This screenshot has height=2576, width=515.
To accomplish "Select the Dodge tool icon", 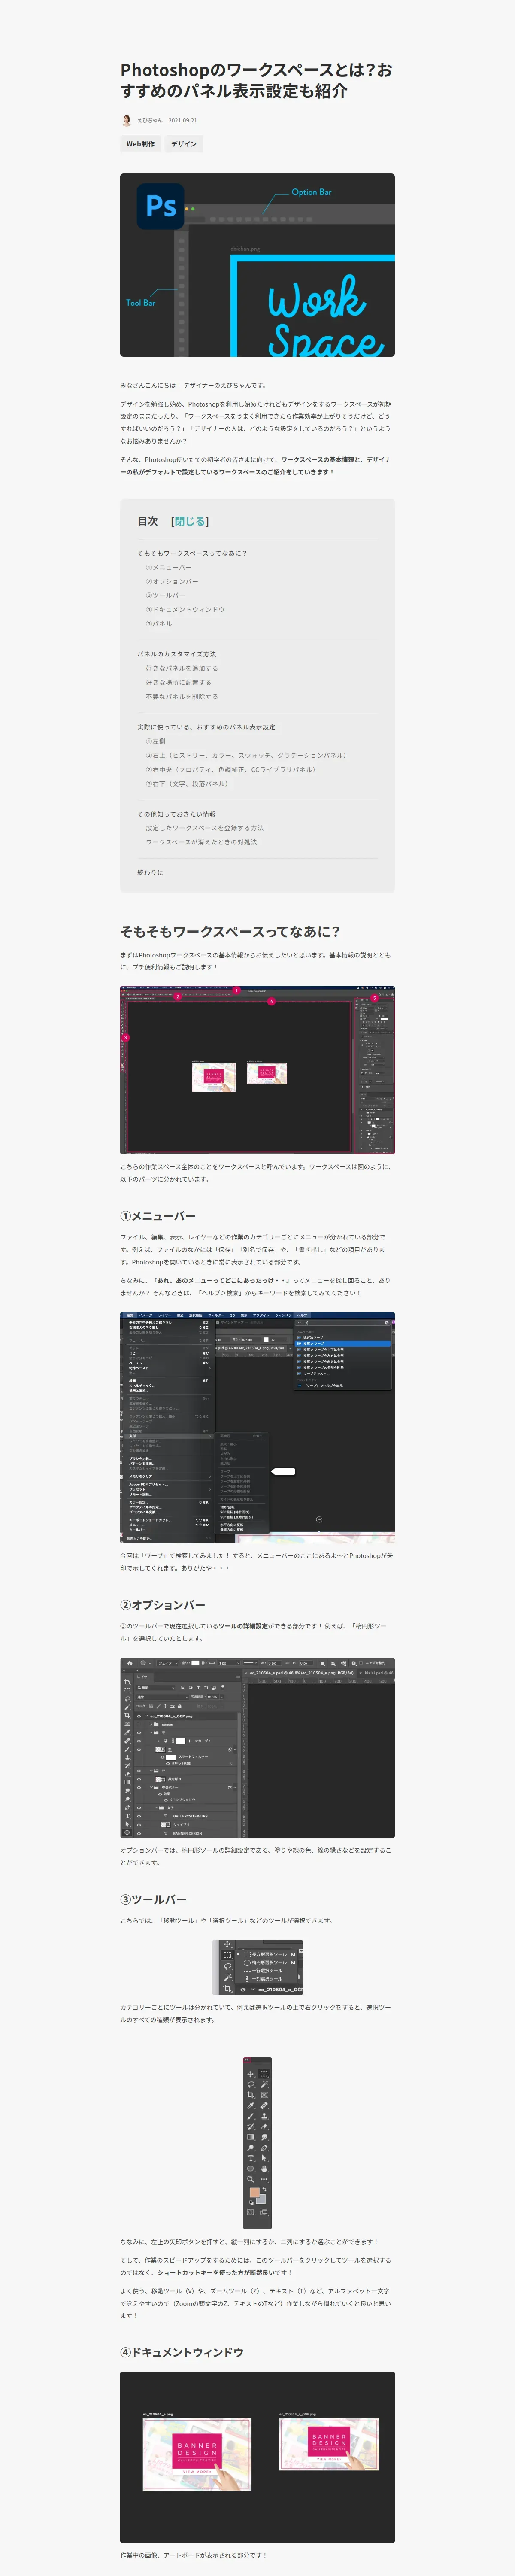I will (251, 2148).
